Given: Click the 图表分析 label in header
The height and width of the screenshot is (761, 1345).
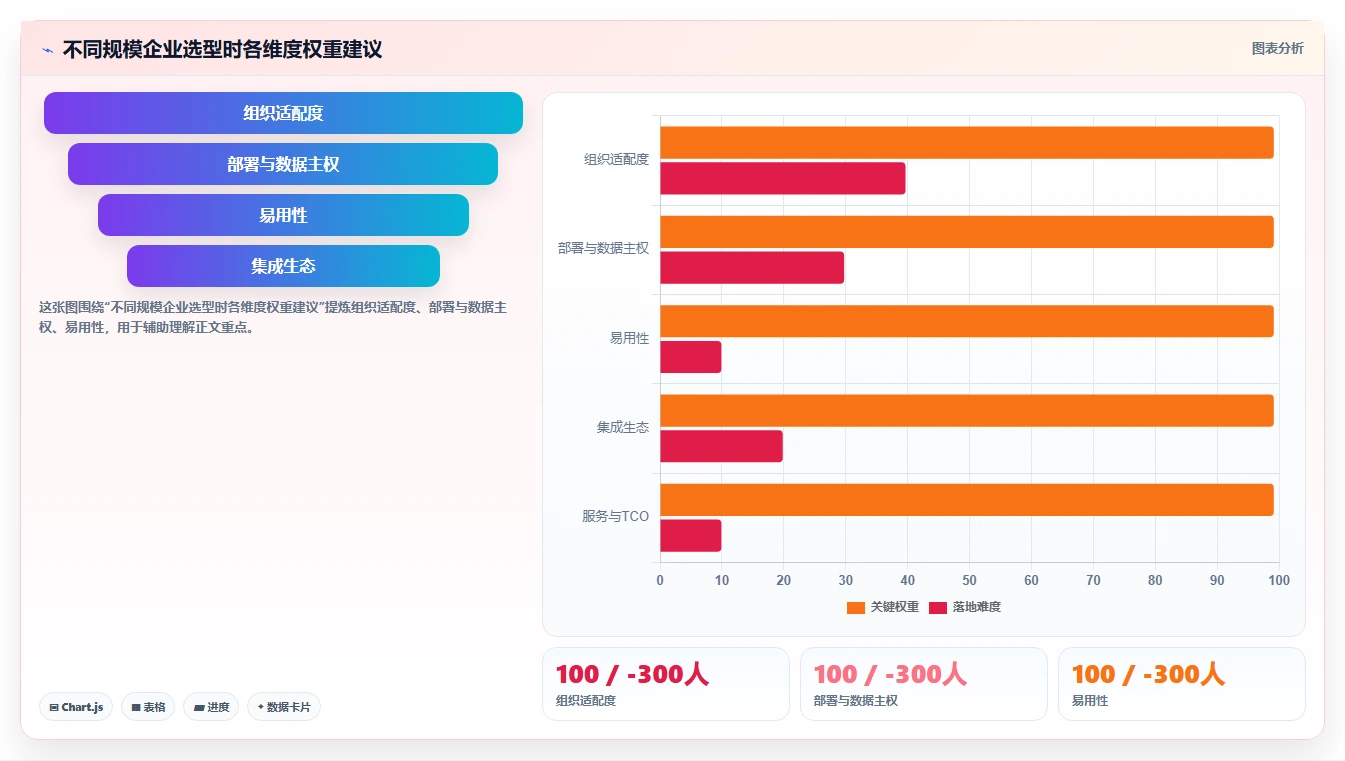Looking at the screenshot, I should click(x=1277, y=48).
